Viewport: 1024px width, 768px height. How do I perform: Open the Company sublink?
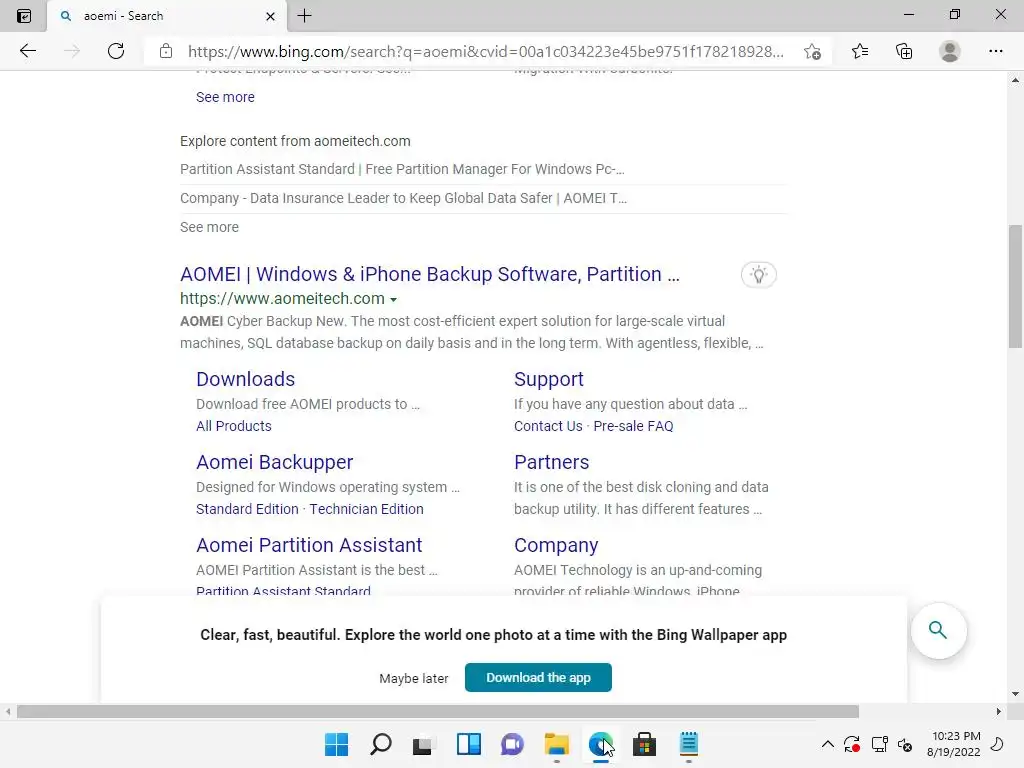click(x=556, y=545)
